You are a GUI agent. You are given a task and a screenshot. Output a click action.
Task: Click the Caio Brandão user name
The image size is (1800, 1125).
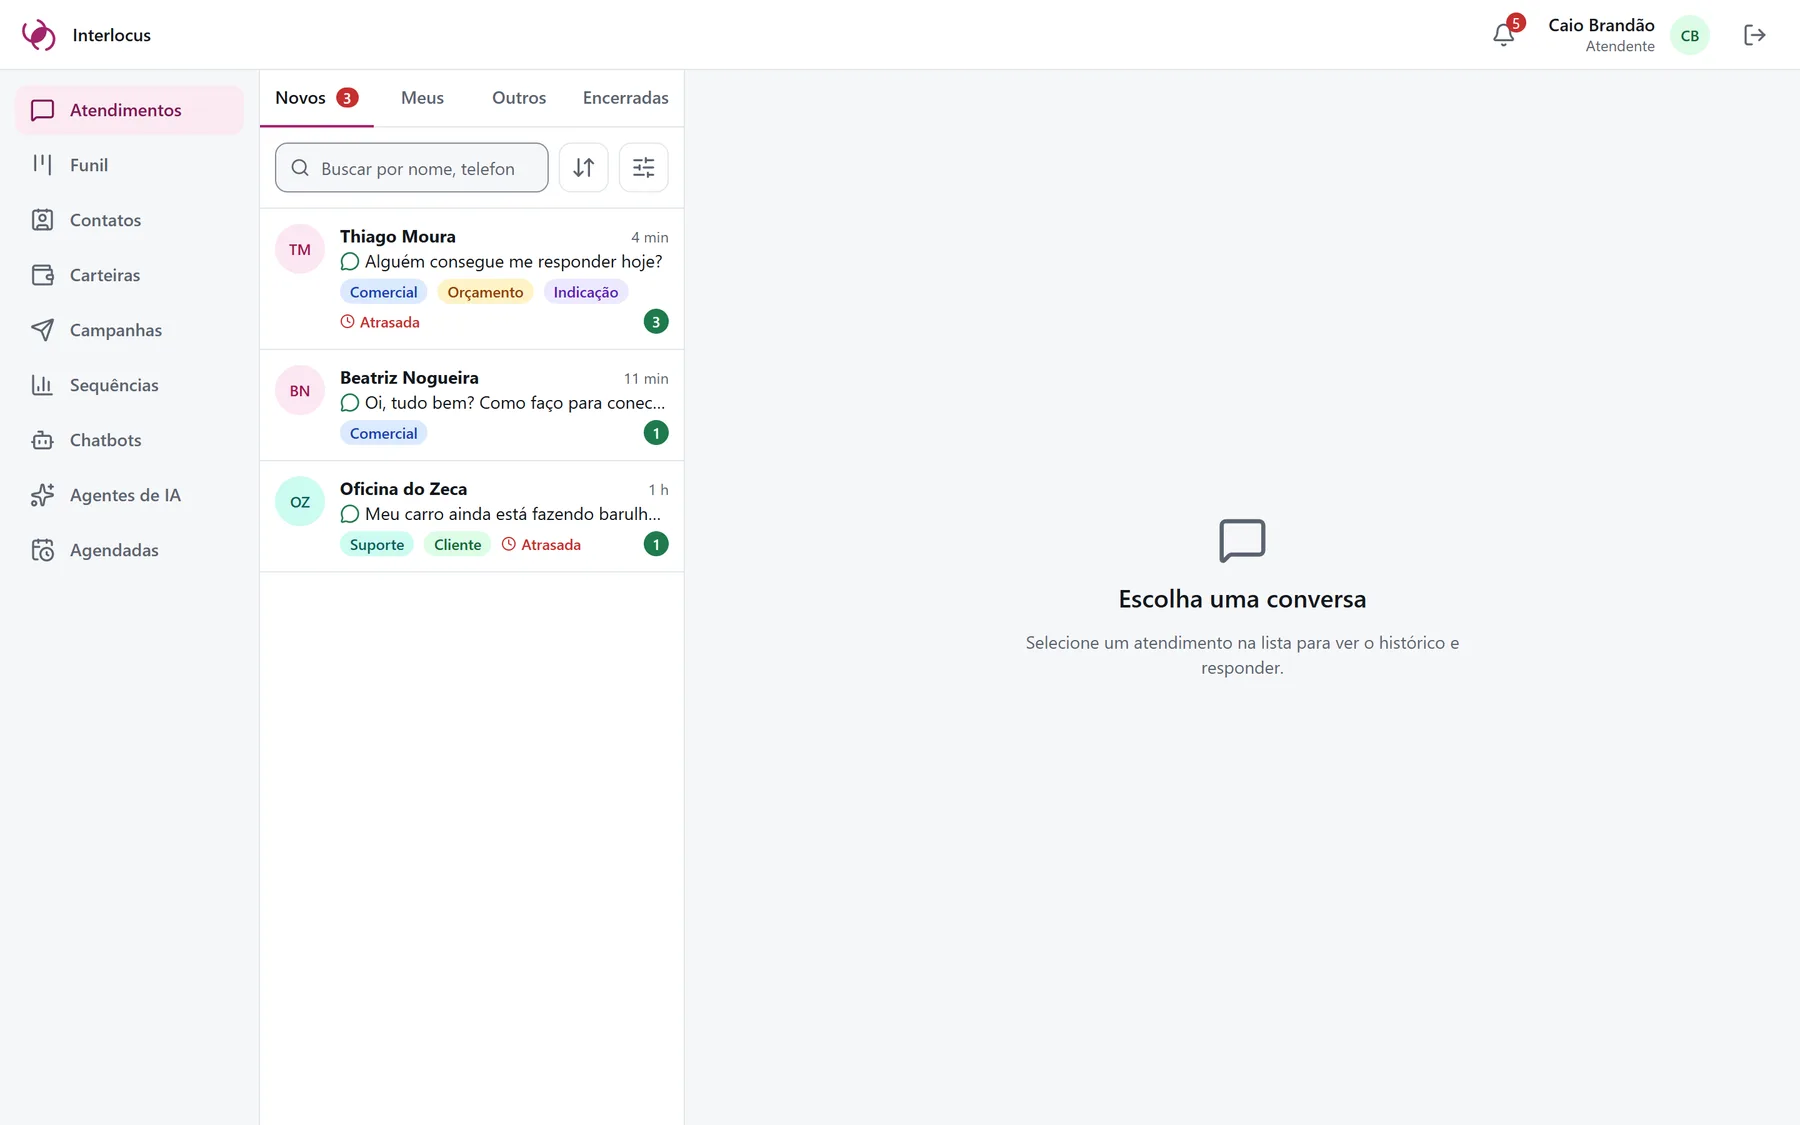[x=1600, y=25]
